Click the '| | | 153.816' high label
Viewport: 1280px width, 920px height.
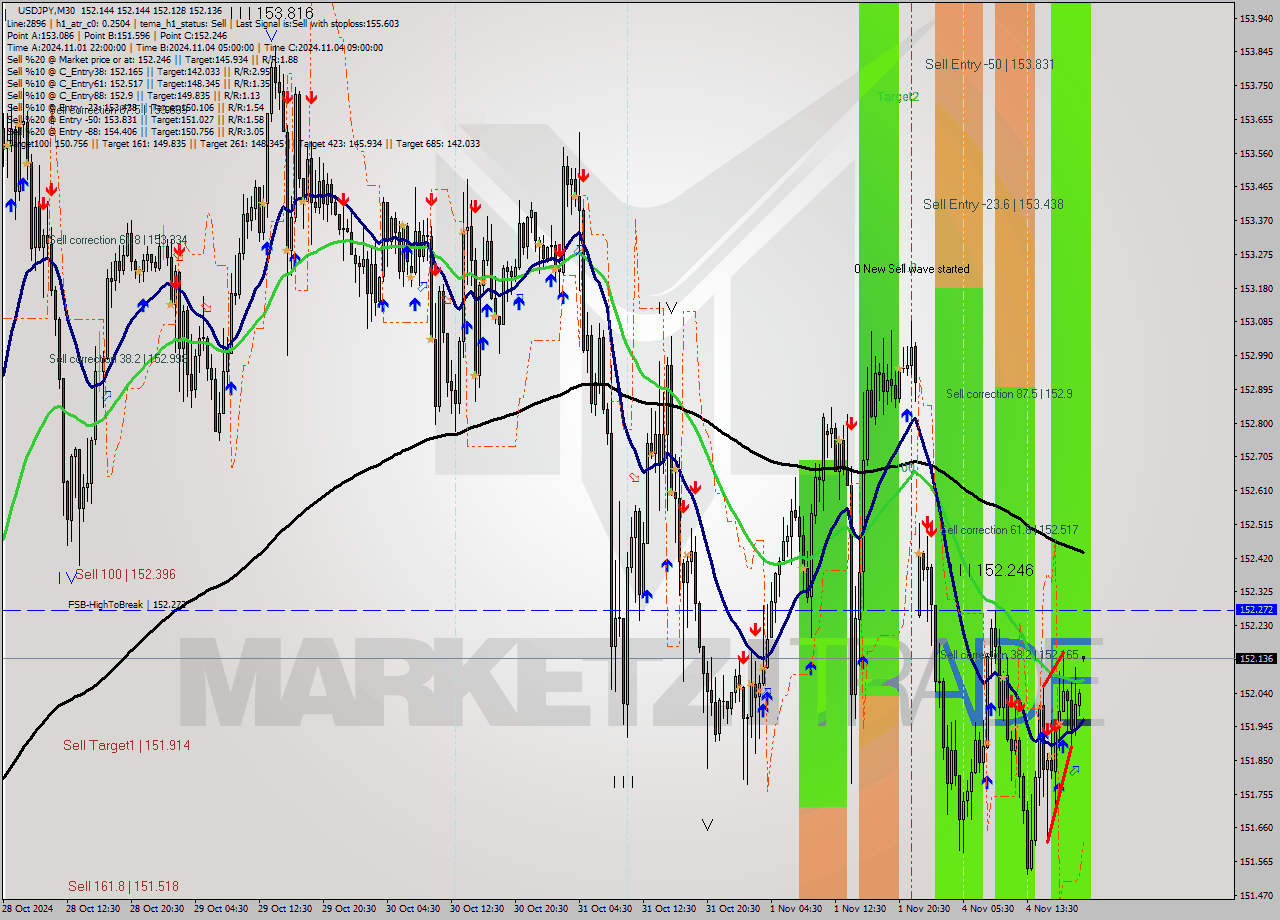coord(271,13)
